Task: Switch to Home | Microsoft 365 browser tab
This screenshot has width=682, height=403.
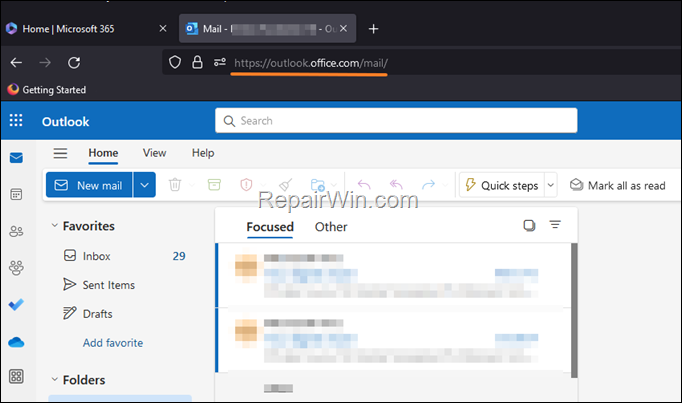Action: 68,29
